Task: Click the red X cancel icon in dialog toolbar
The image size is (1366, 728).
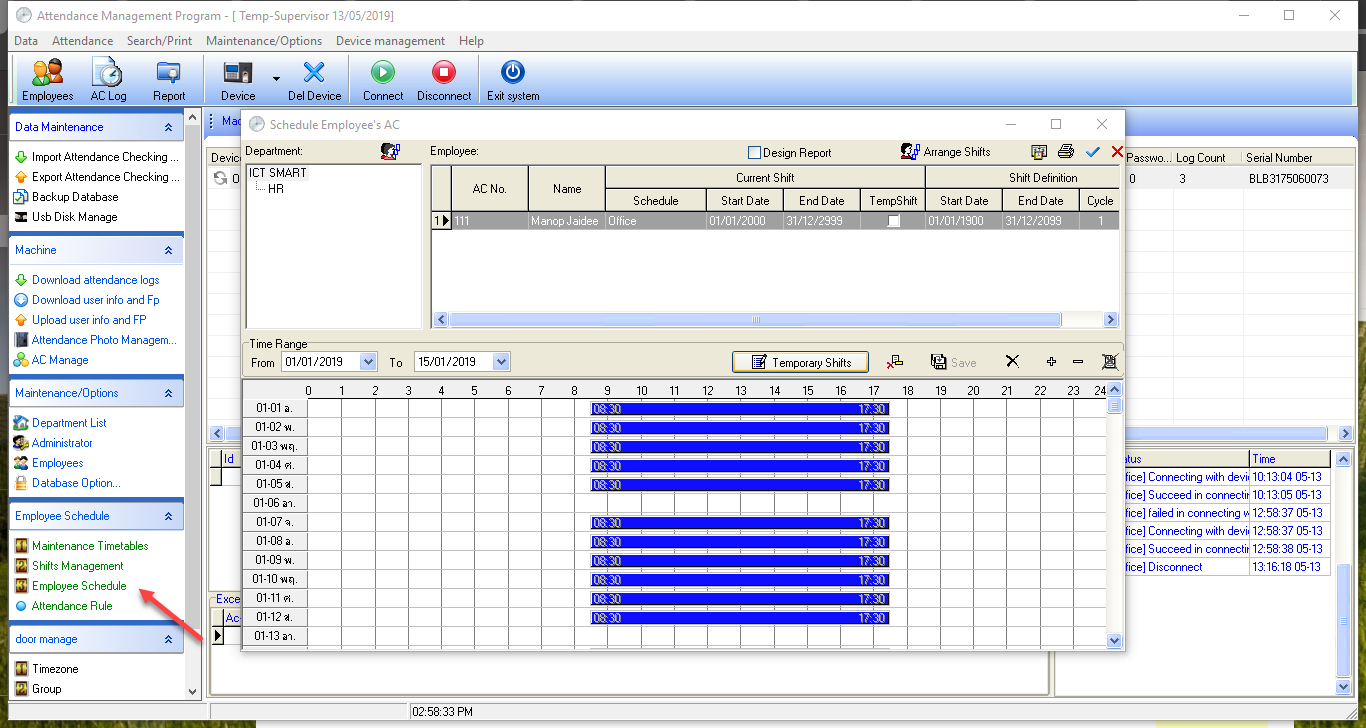Action: point(1117,152)
